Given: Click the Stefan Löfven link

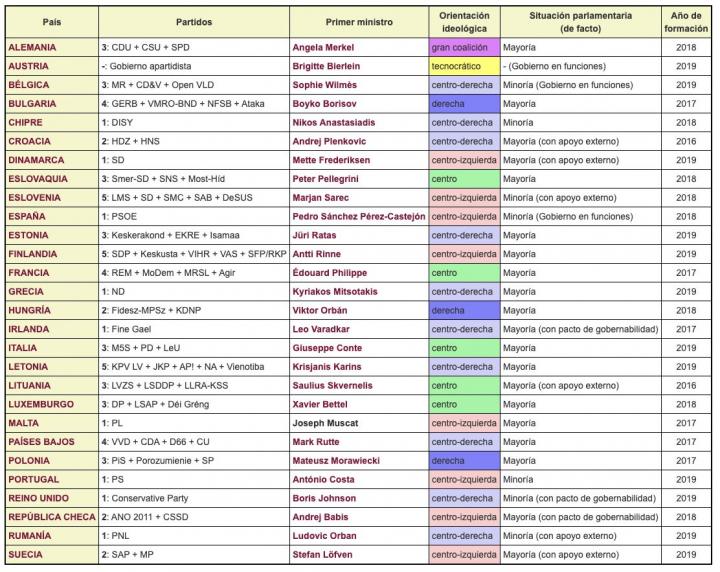Looking at the screenshot, I should tap(323, 555).
